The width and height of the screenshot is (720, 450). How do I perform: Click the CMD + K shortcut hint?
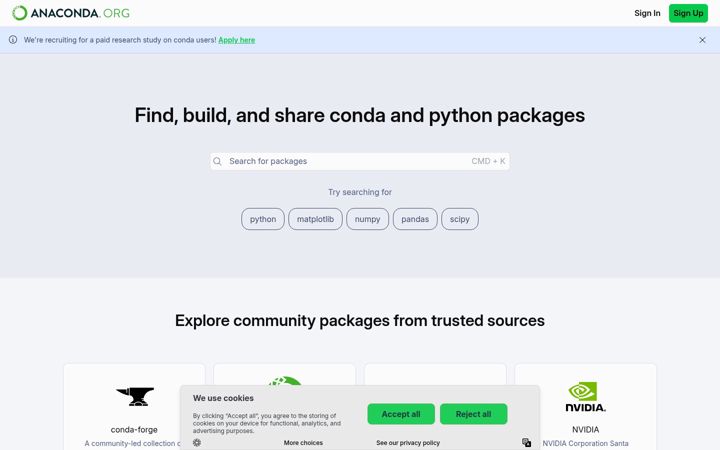[488, 161]
